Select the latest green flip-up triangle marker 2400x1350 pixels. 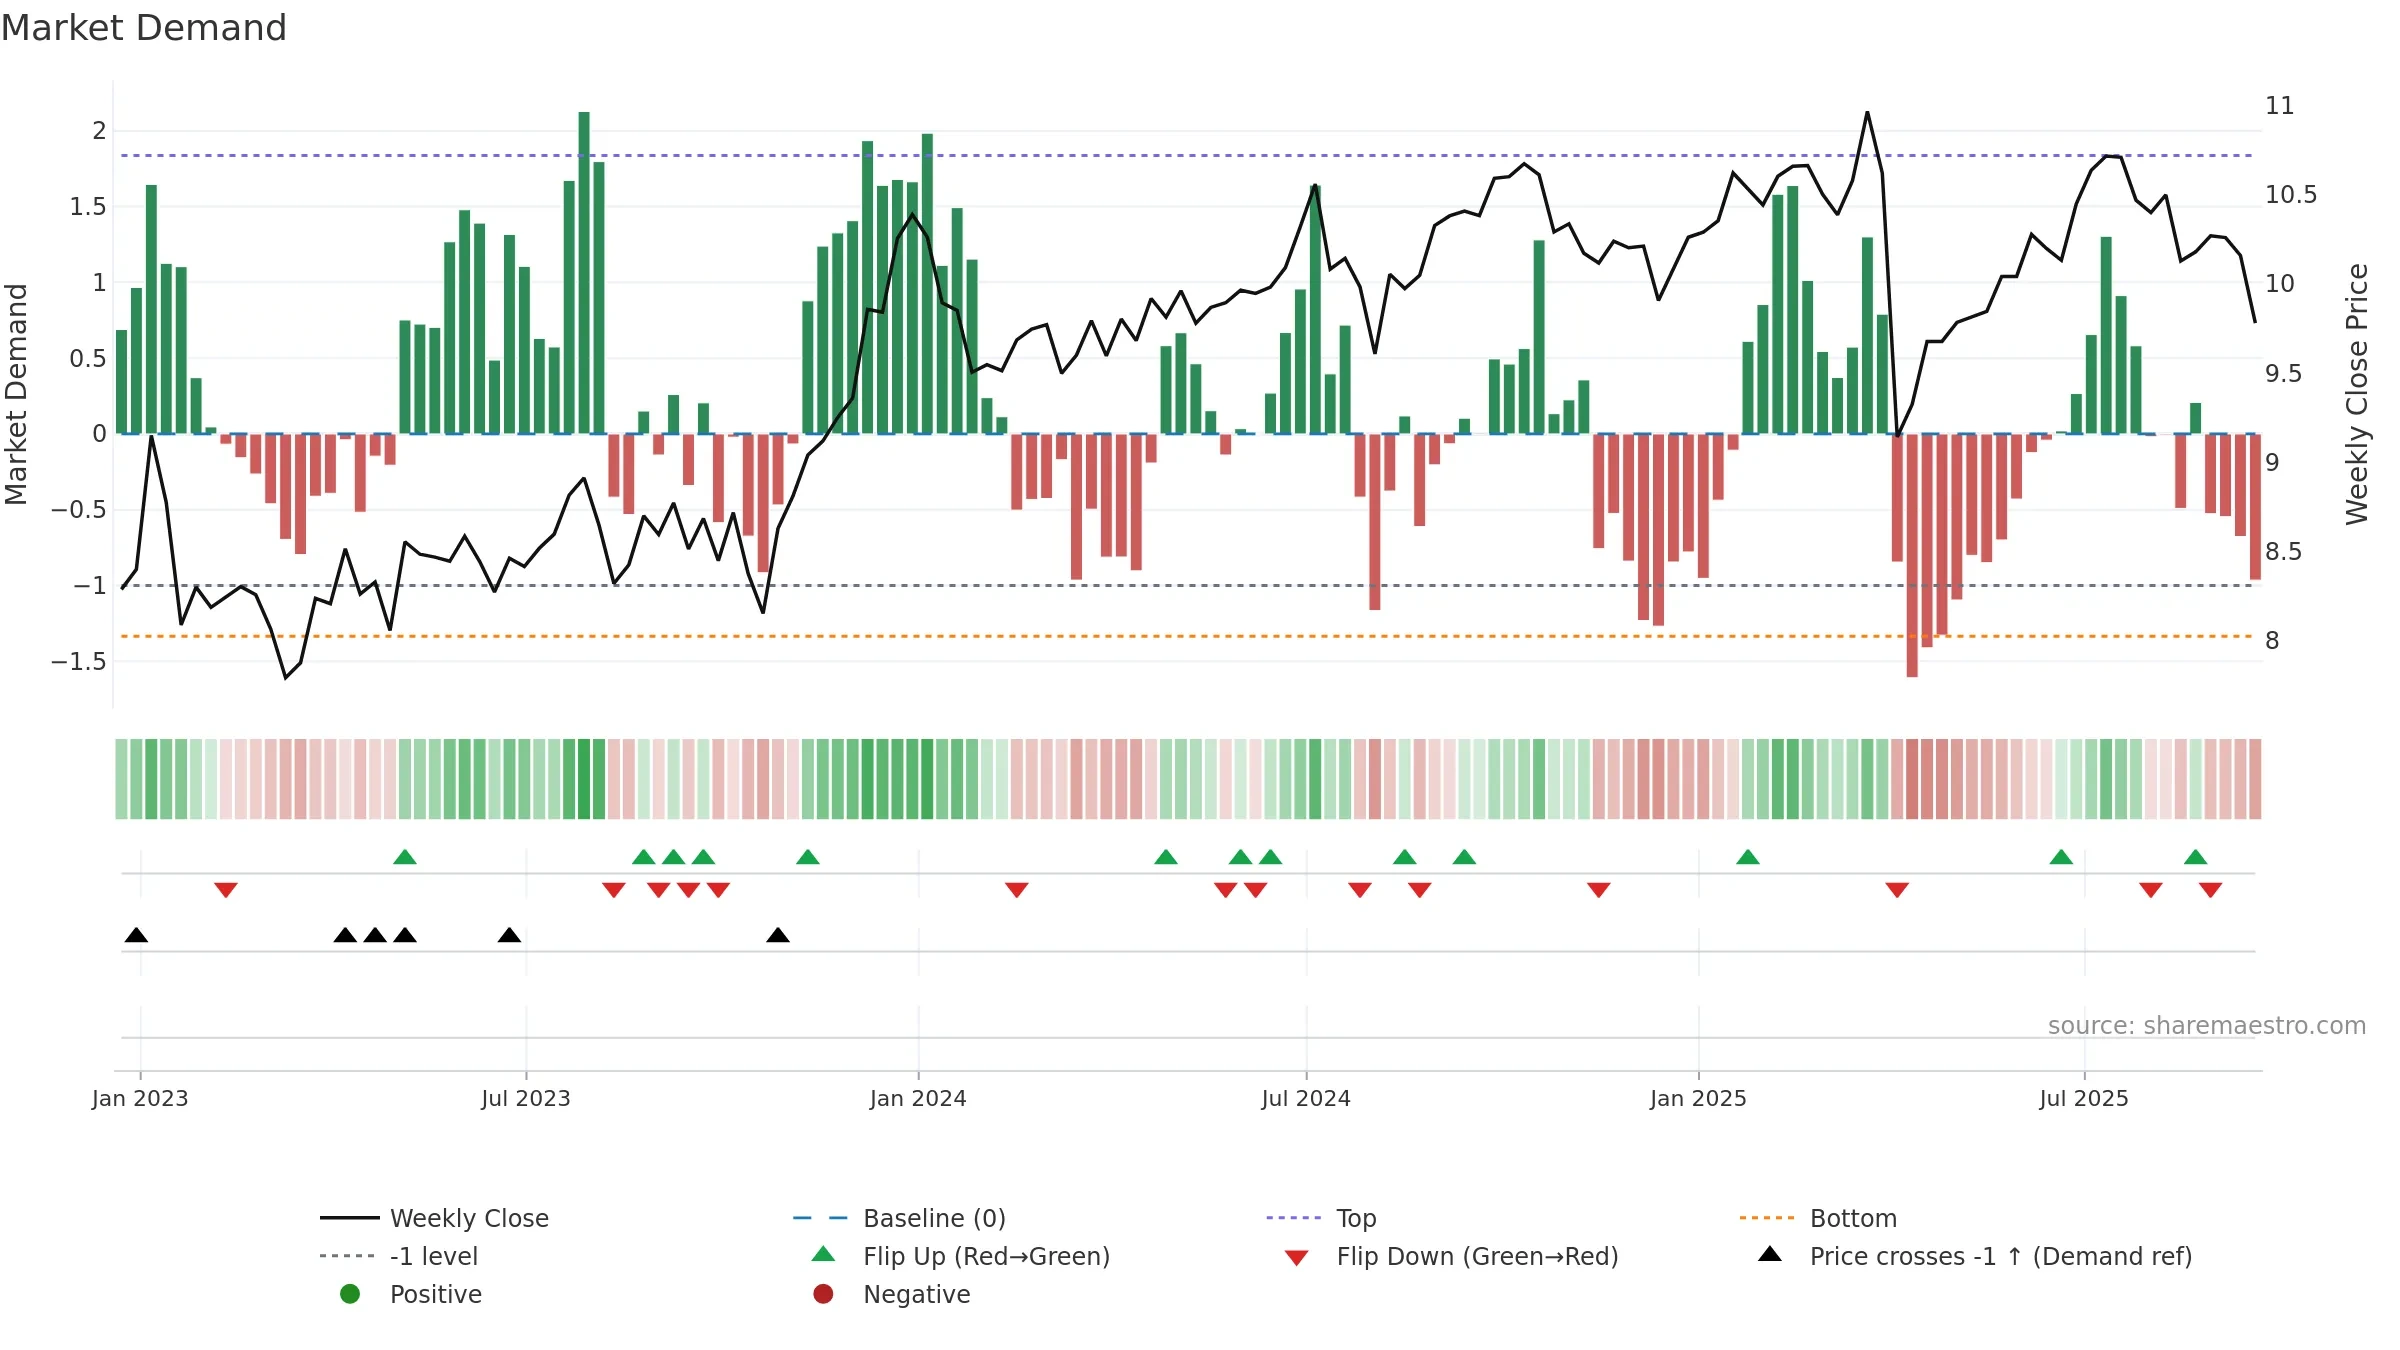(x=2196, y=857)
